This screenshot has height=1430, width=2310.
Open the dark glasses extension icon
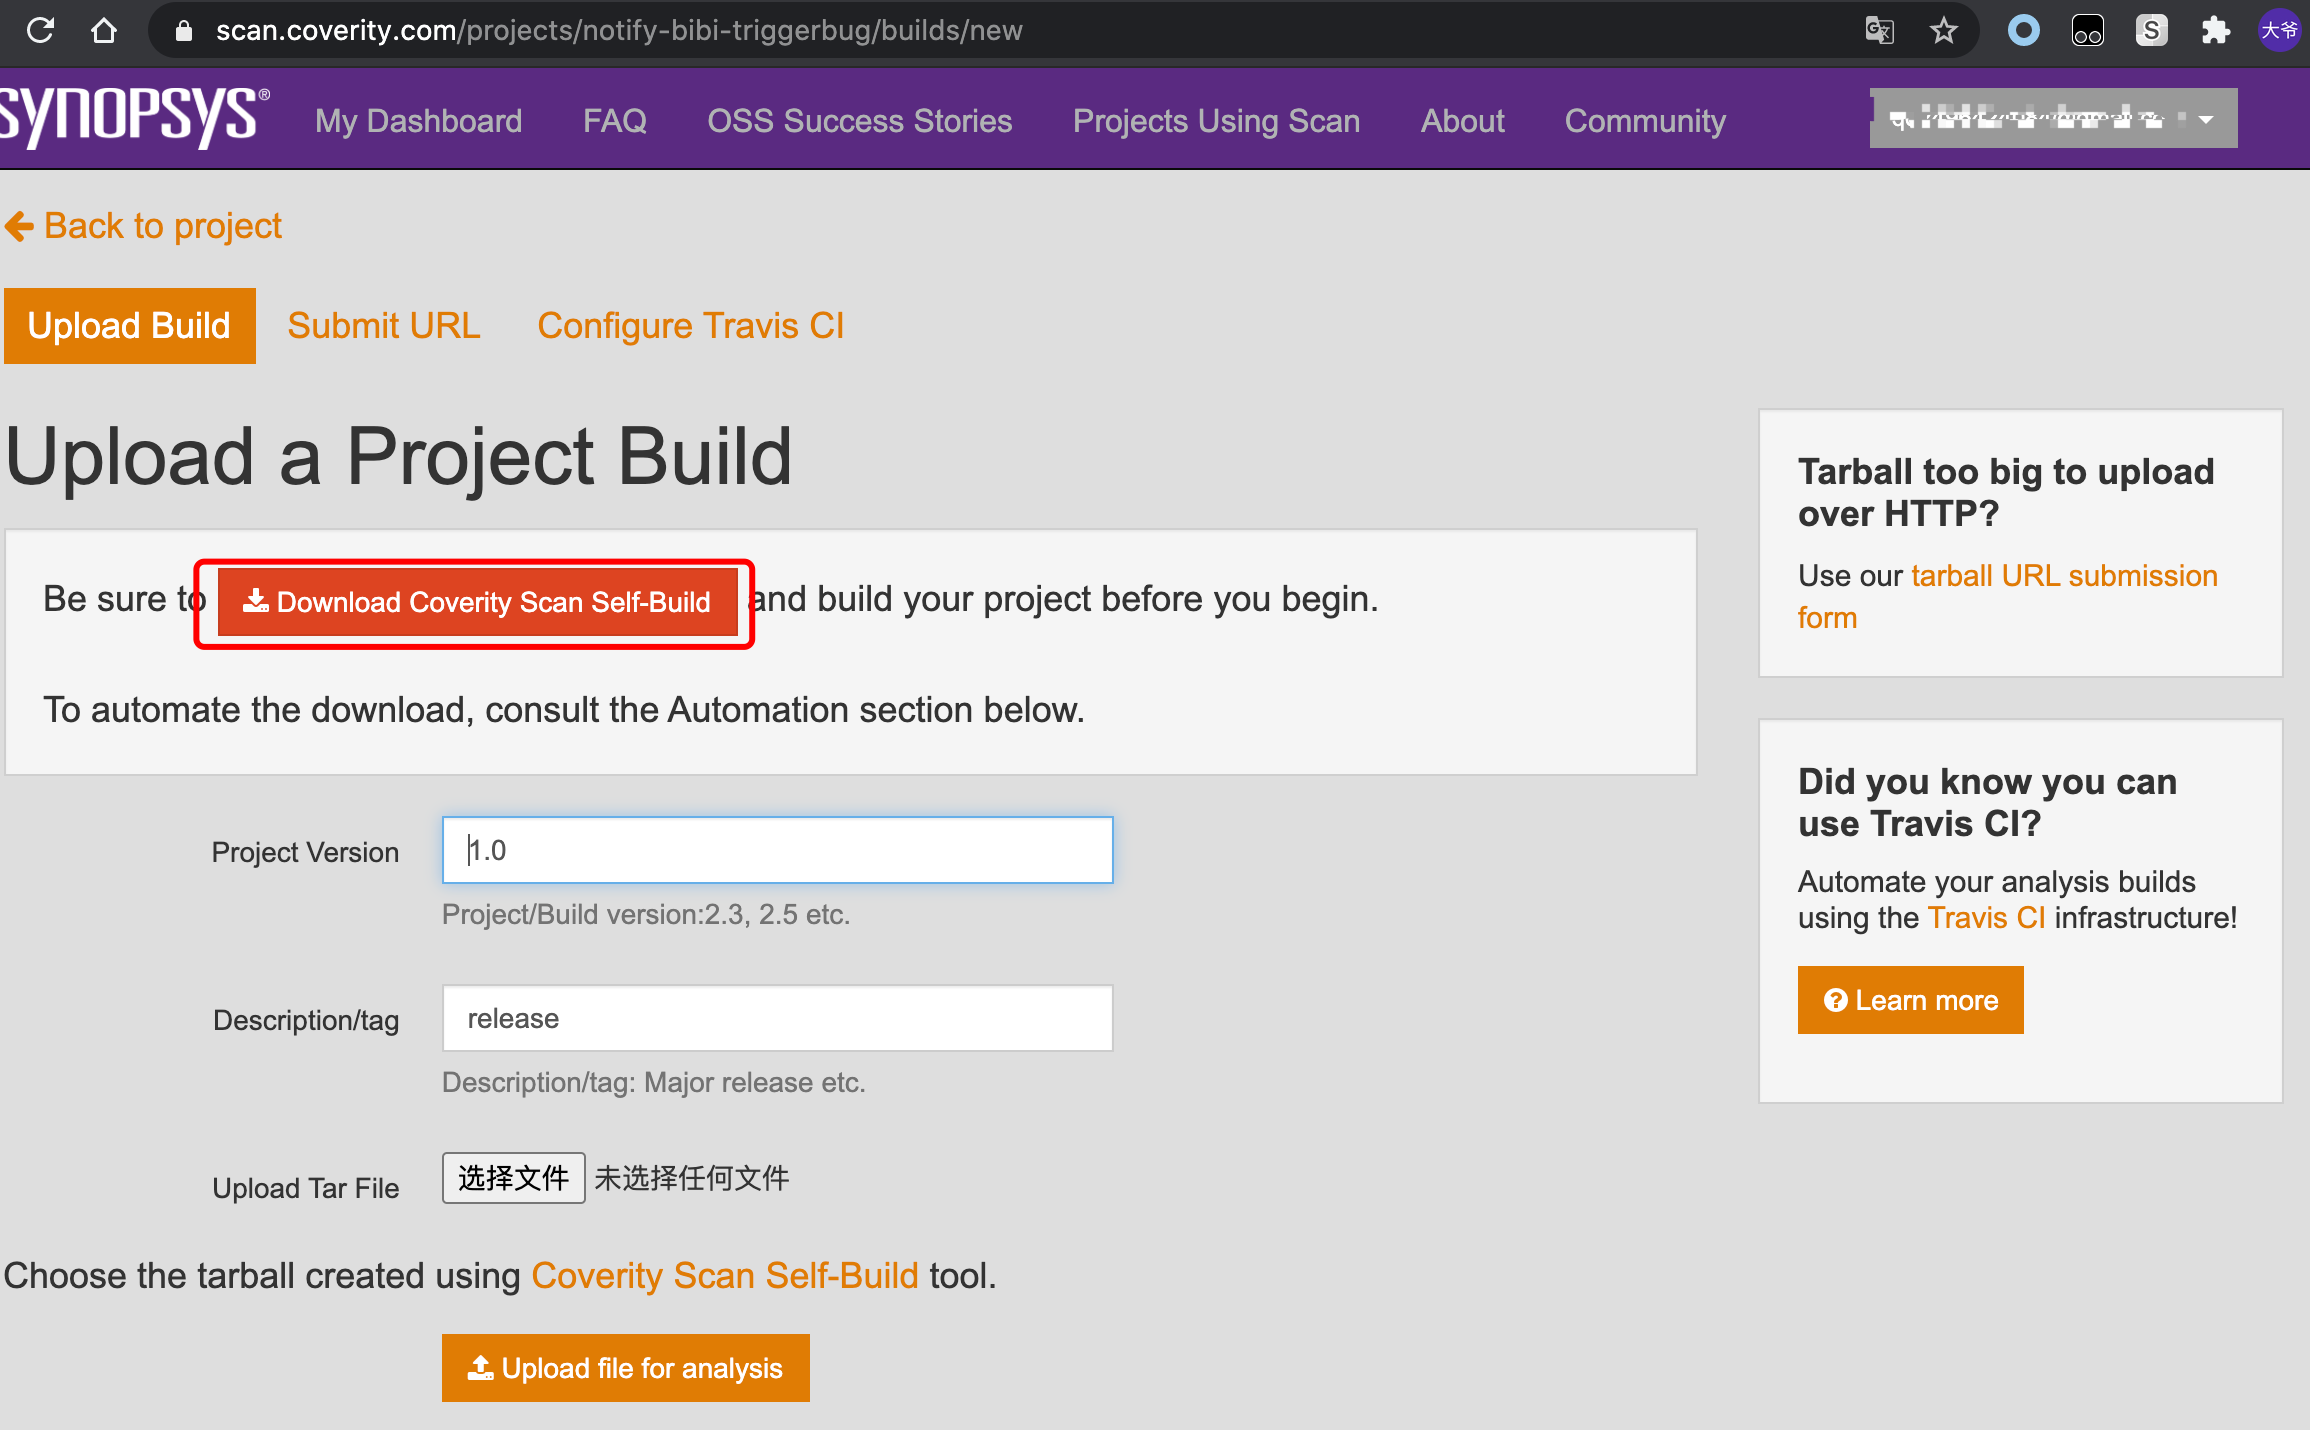[2088, 30]
